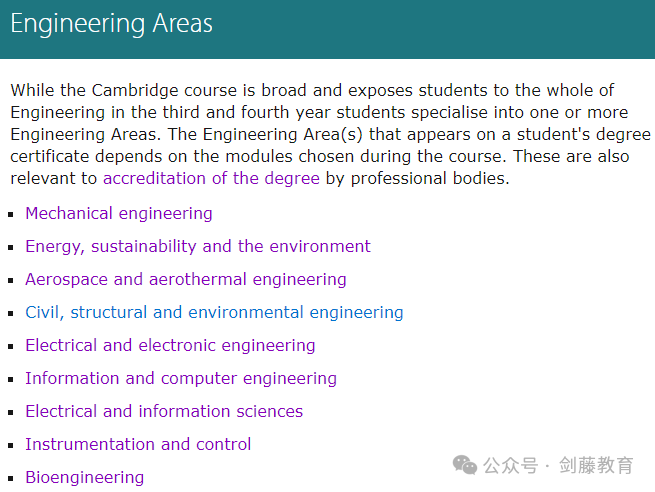Click bullet marker beside Aerospace and aerothermal
Viewport: 655px width, 492px height.
click(x=11, y=281)
